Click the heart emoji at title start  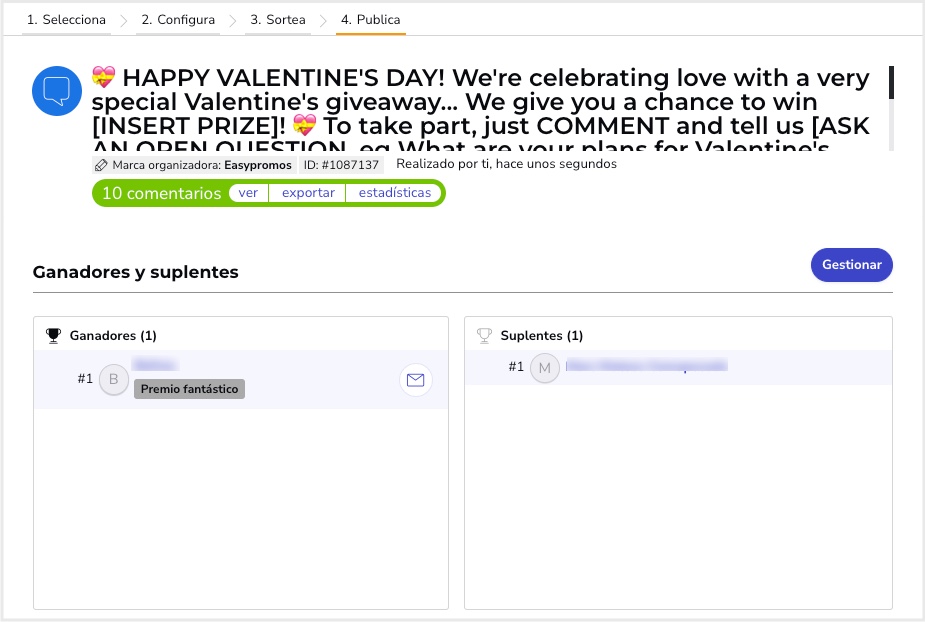coord(104,77)
